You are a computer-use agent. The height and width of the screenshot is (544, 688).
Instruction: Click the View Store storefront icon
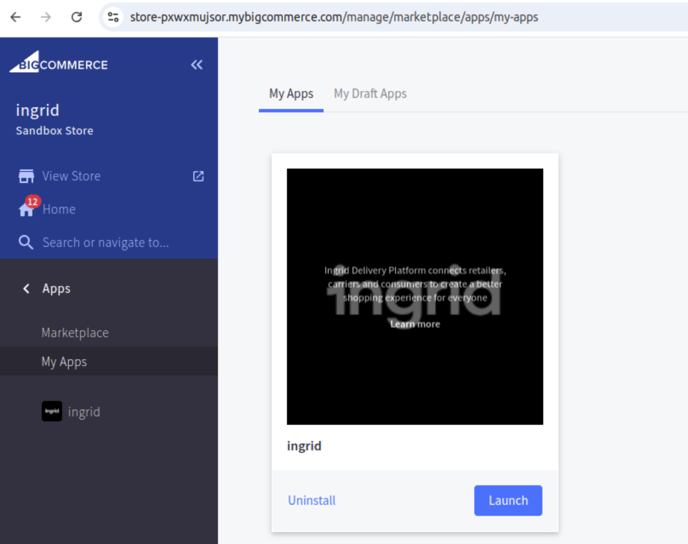pos(26,176)
